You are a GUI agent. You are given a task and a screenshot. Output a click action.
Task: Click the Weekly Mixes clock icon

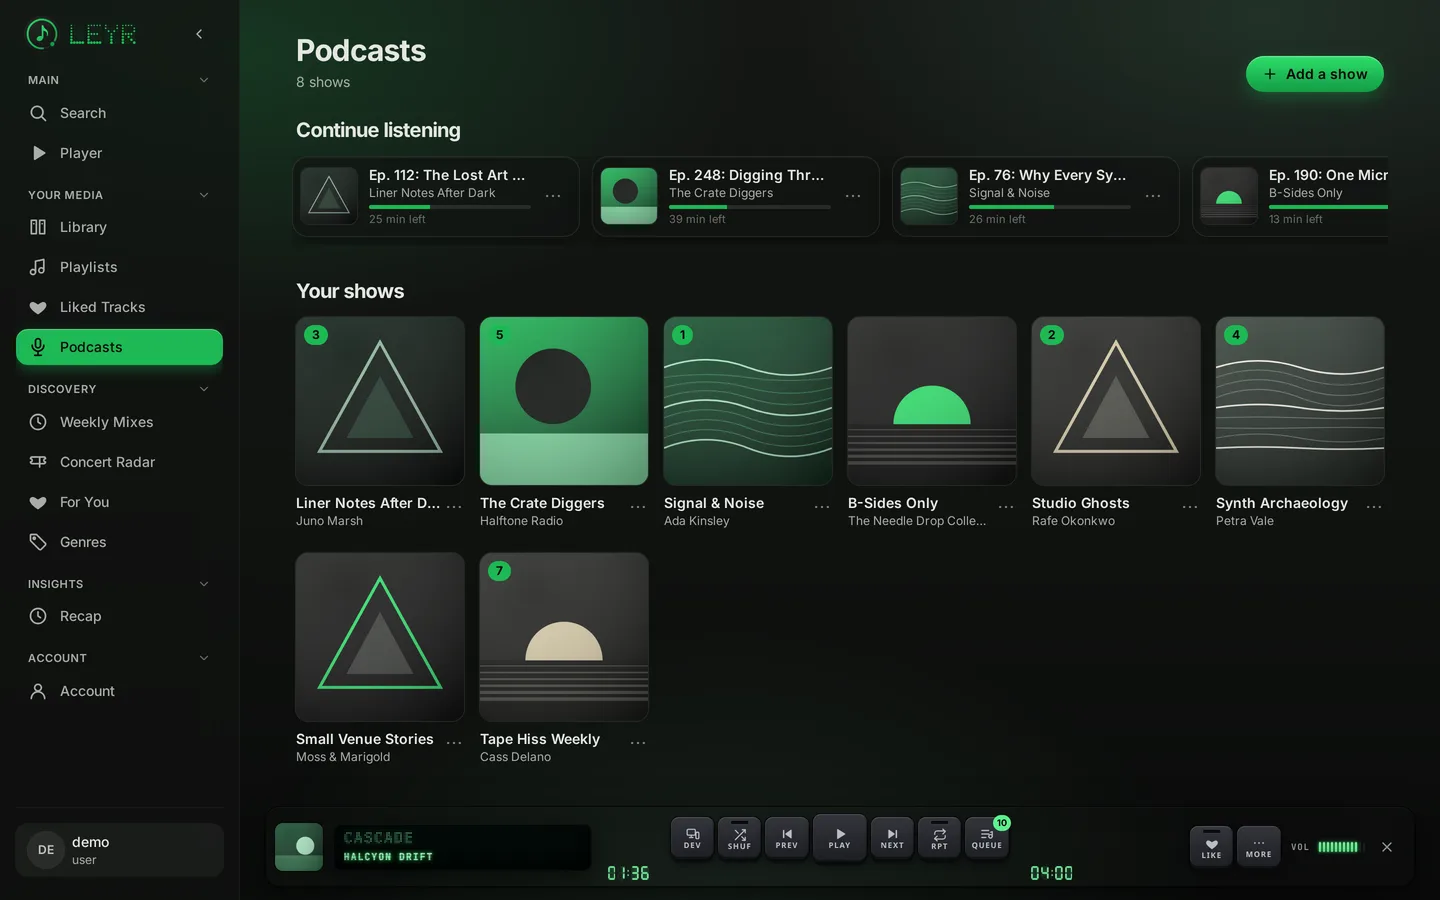coord(38,422)
